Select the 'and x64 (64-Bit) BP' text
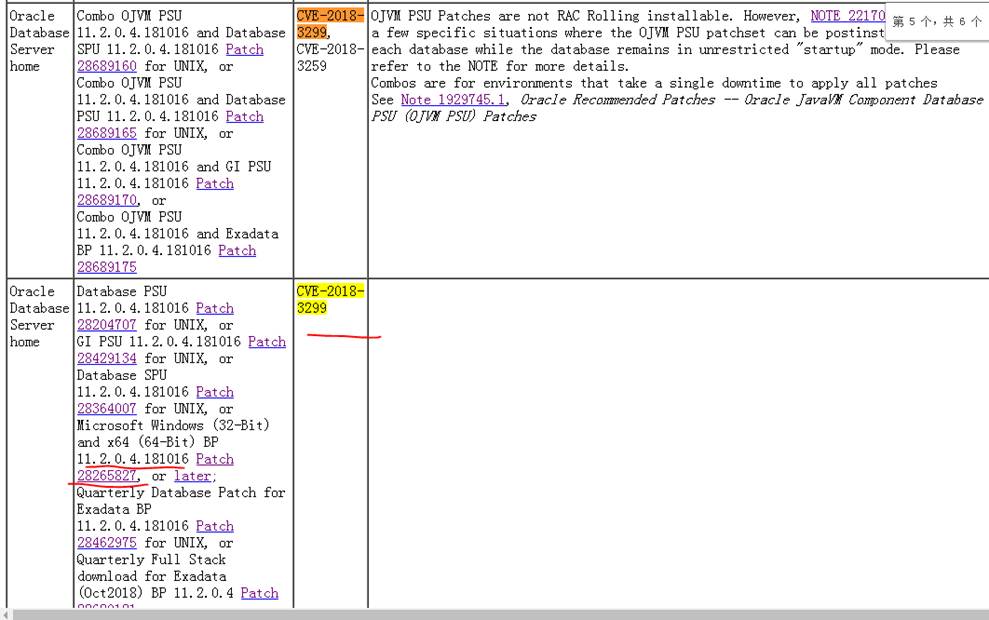Screen dimensions: 989x620 click(148, 442)
